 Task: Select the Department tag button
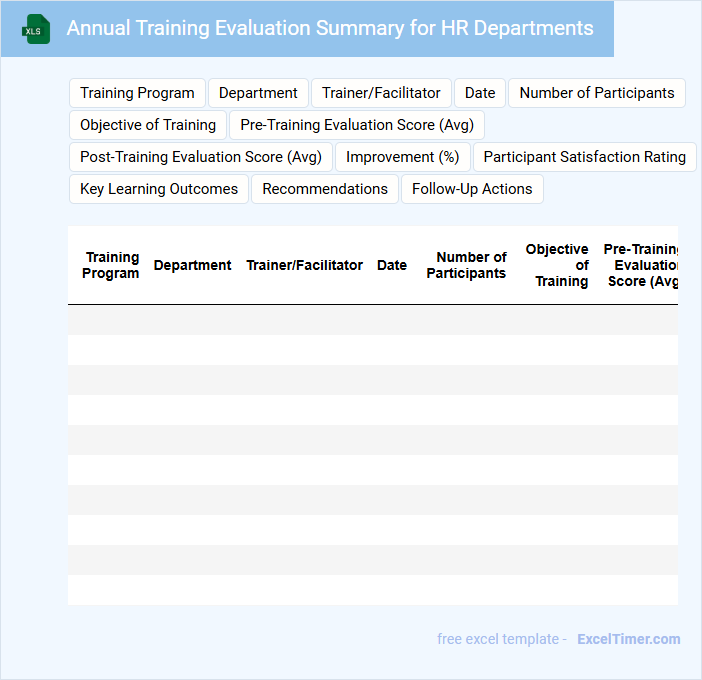258,93
